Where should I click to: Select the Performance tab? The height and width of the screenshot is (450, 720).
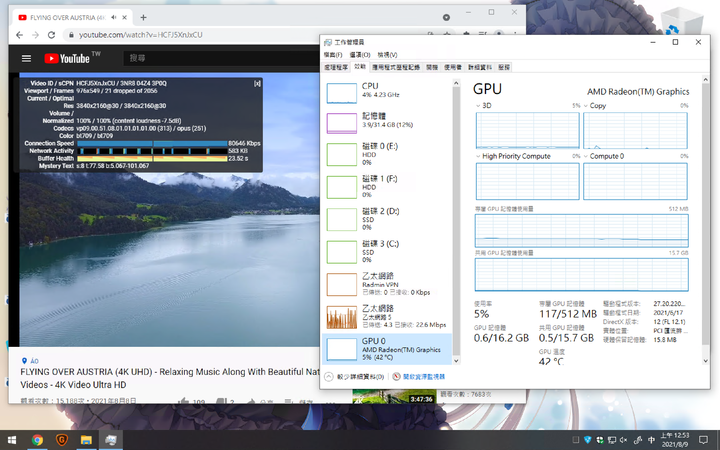click(x=360, y=67)
